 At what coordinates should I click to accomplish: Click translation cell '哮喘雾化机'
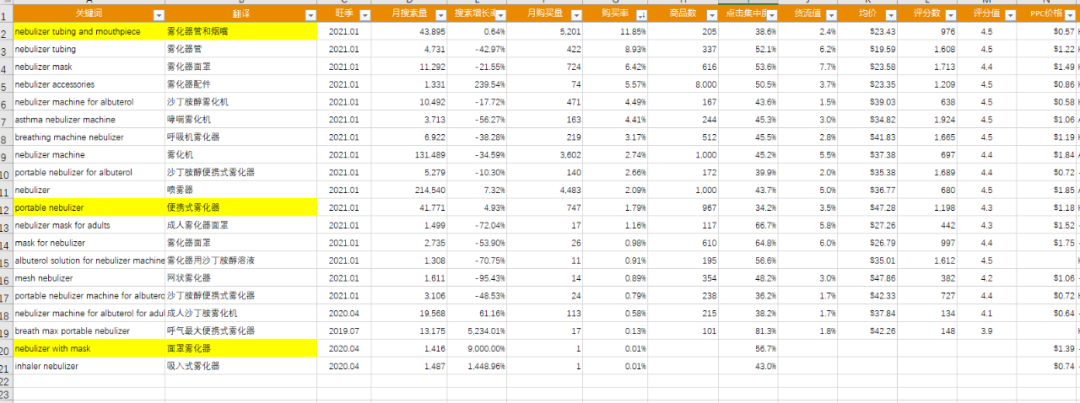[241, 119]
